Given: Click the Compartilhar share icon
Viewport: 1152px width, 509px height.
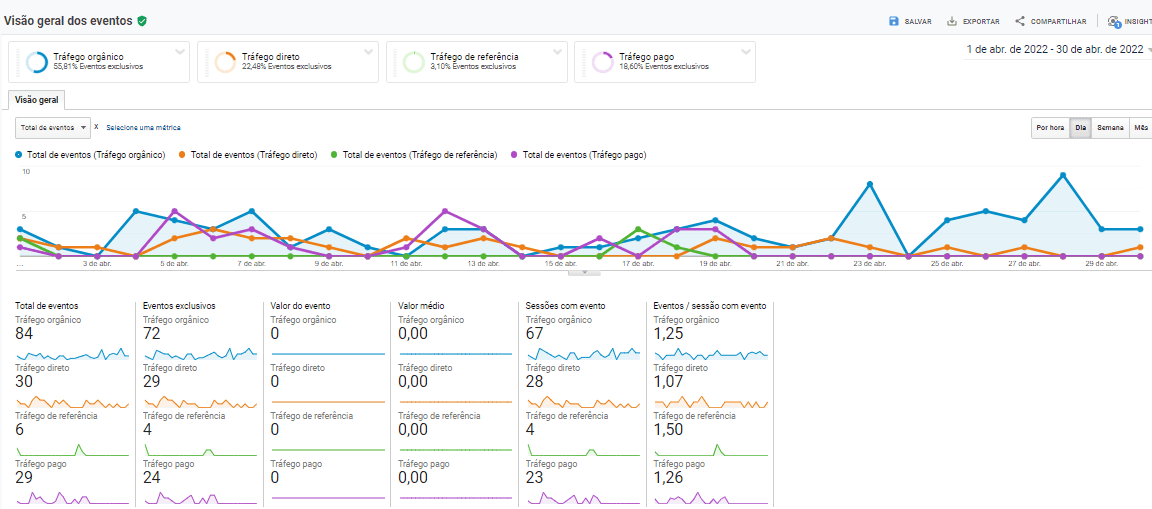Looking at the screenshot, I should tap(1020, 21).
